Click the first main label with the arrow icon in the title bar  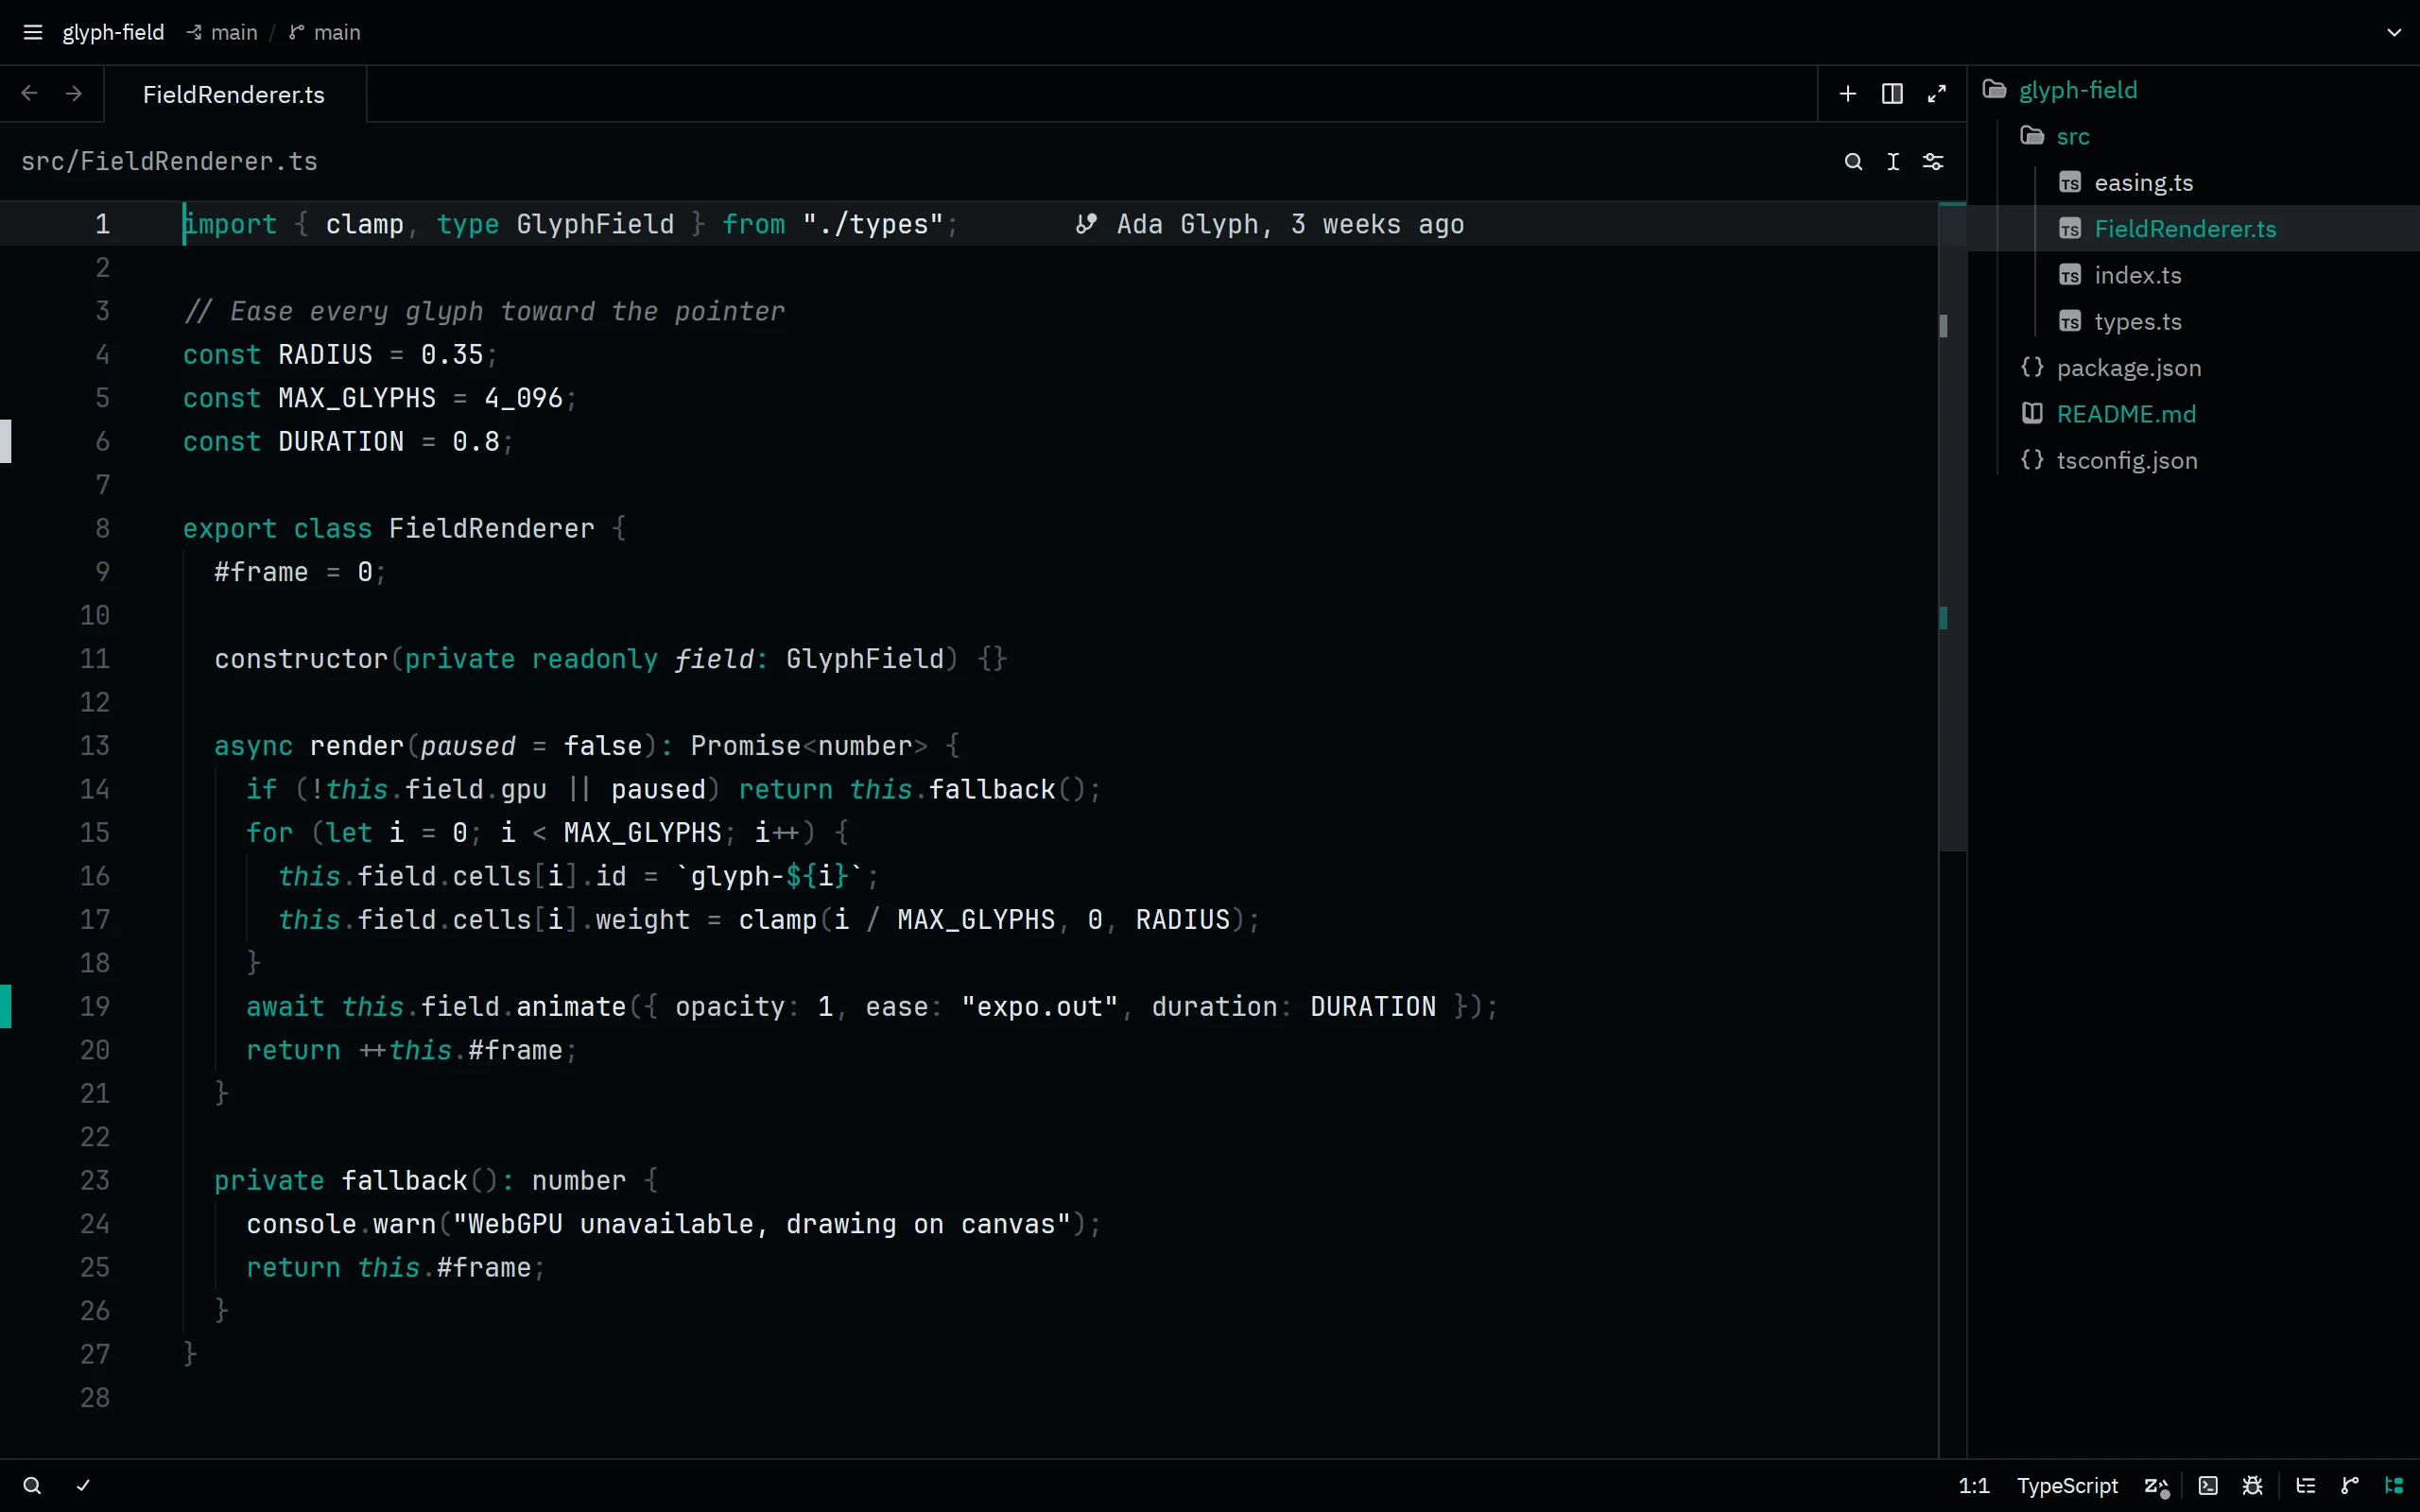pos(222,32)
